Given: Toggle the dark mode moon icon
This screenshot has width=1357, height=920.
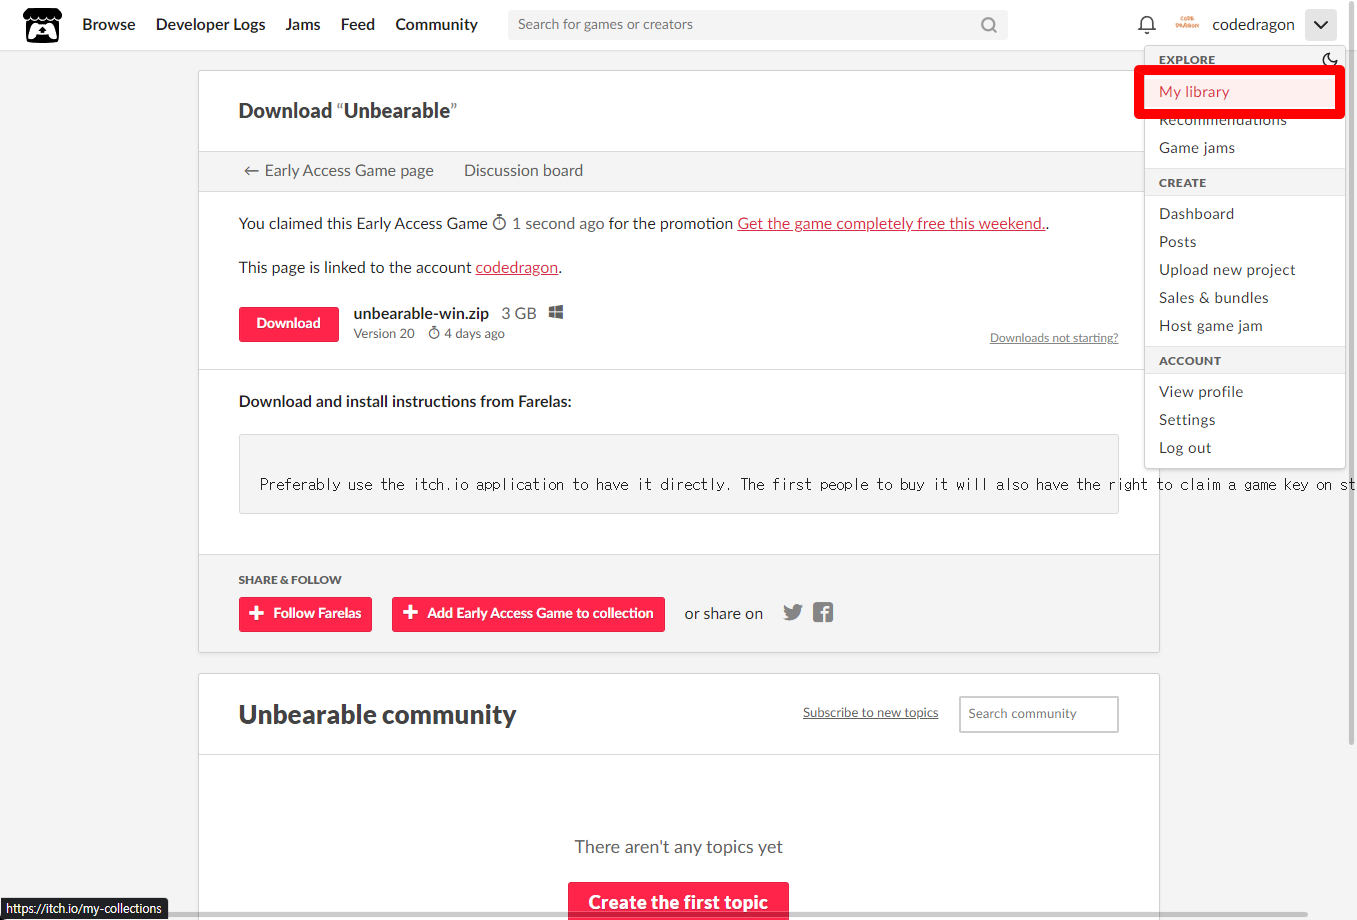Looking at the screenshot, I should coord(1329,60).
